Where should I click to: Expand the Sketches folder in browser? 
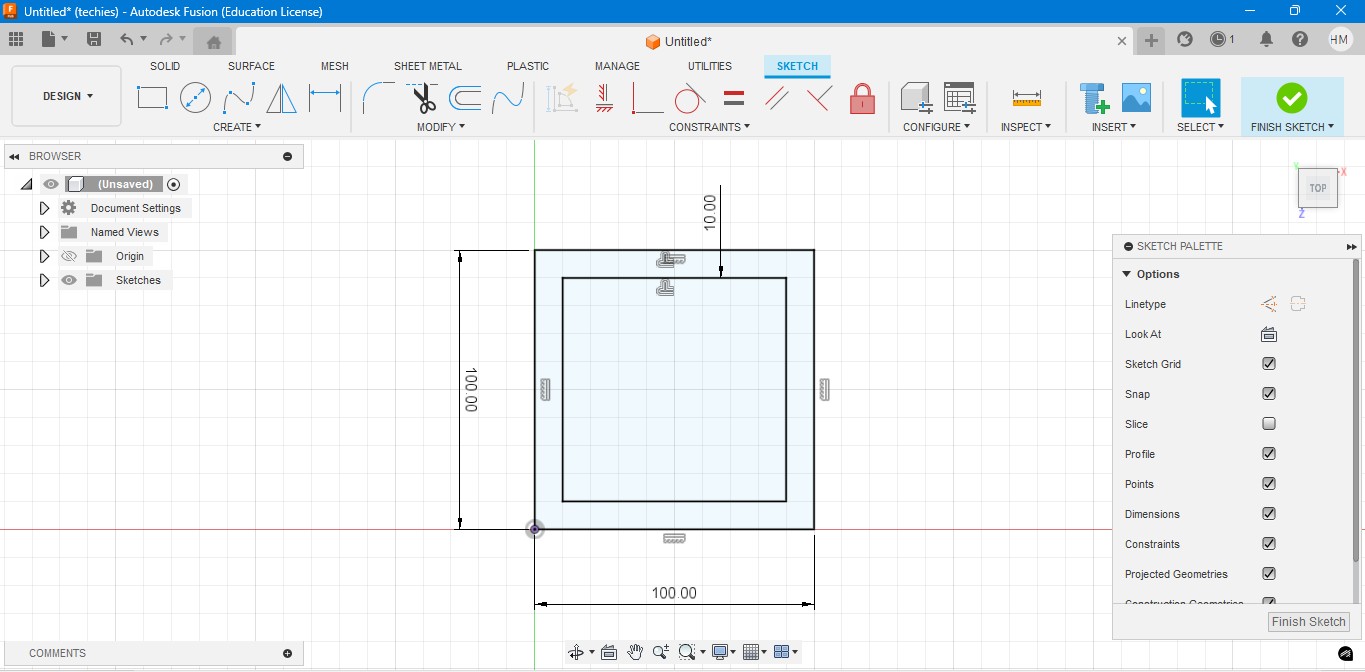[x=44, y=280]
